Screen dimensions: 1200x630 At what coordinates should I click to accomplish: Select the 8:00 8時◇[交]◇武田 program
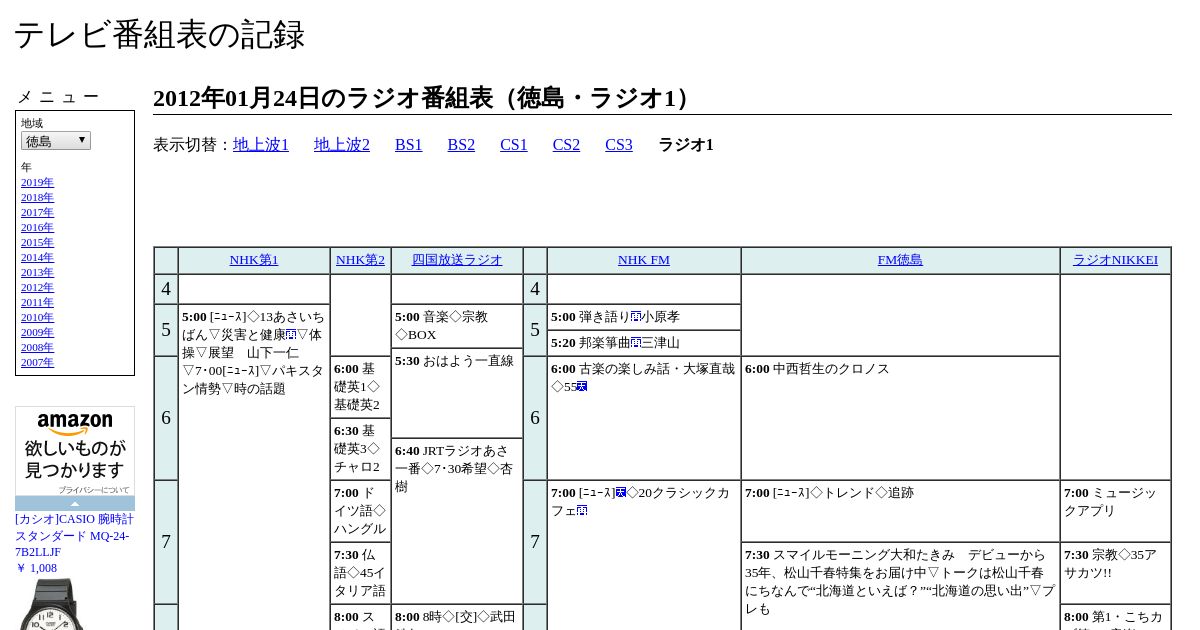457,617
